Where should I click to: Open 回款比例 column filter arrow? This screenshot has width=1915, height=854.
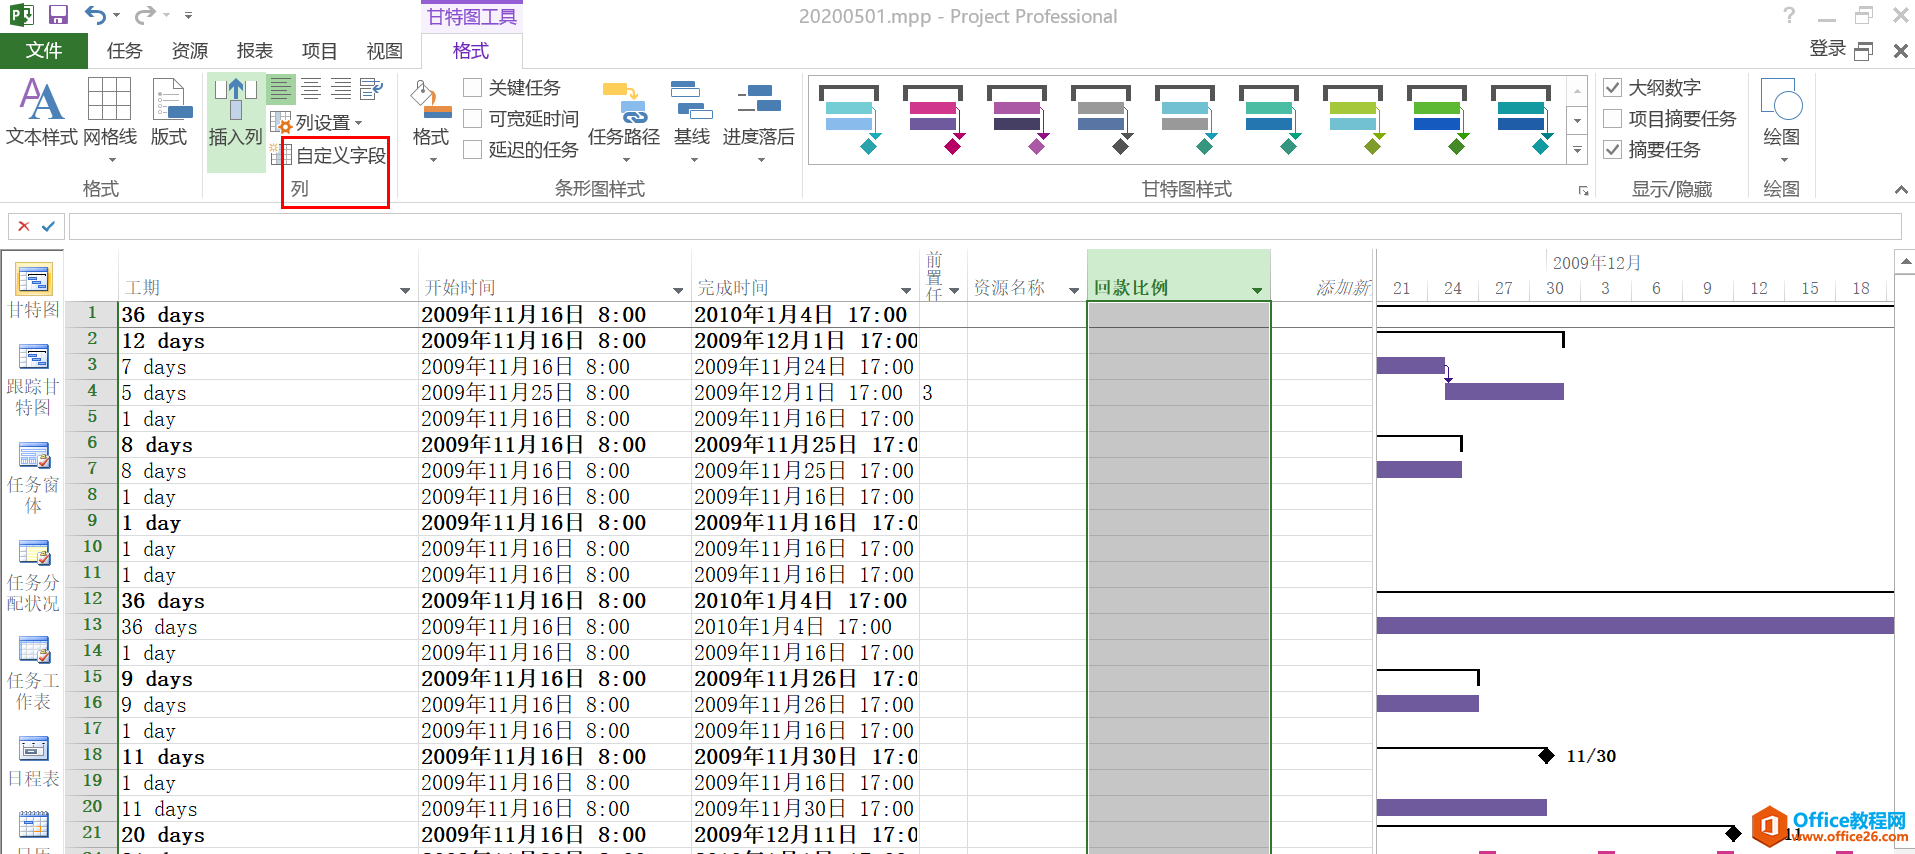1257,290
